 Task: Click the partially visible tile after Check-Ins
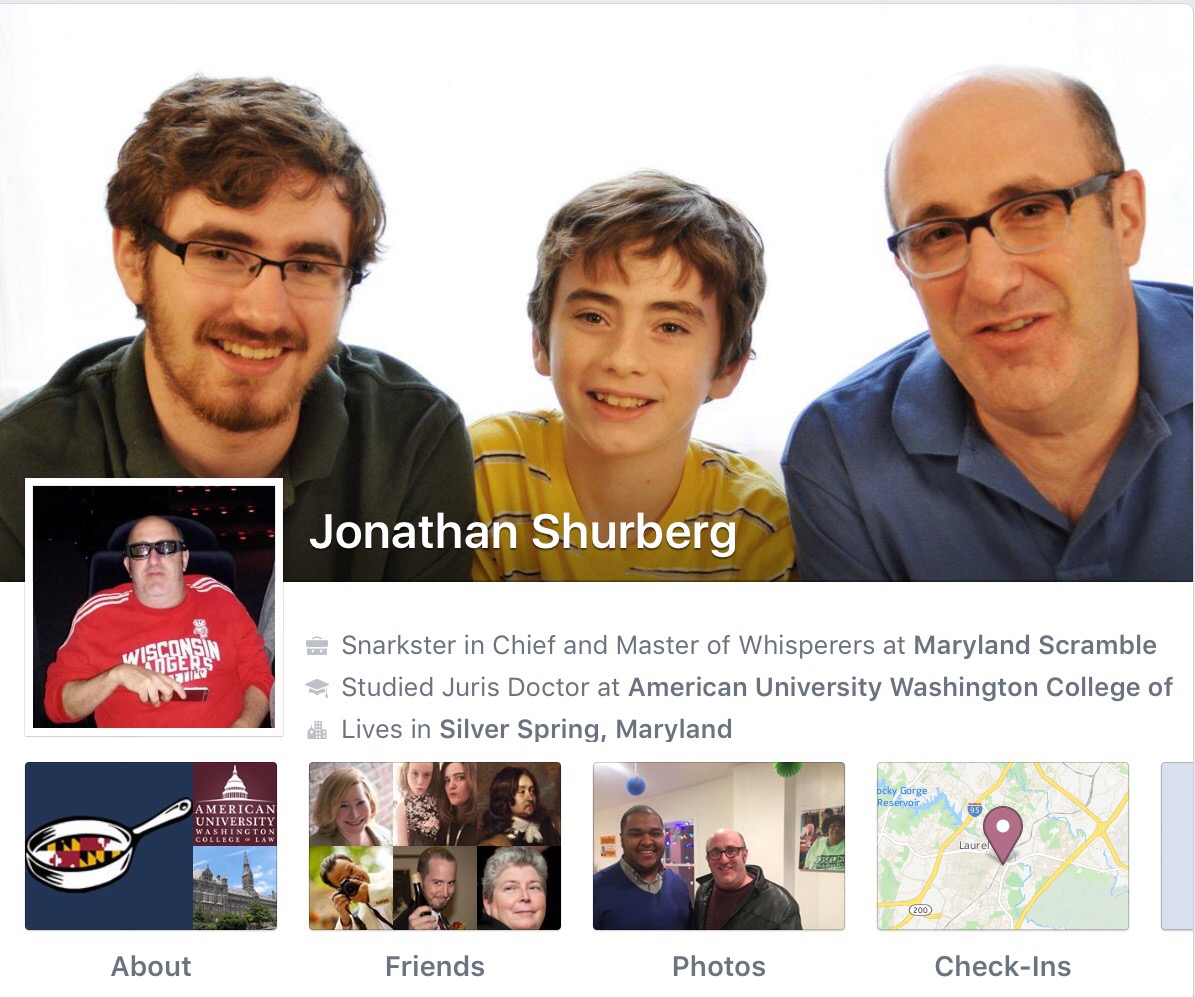coord(1177,845)
